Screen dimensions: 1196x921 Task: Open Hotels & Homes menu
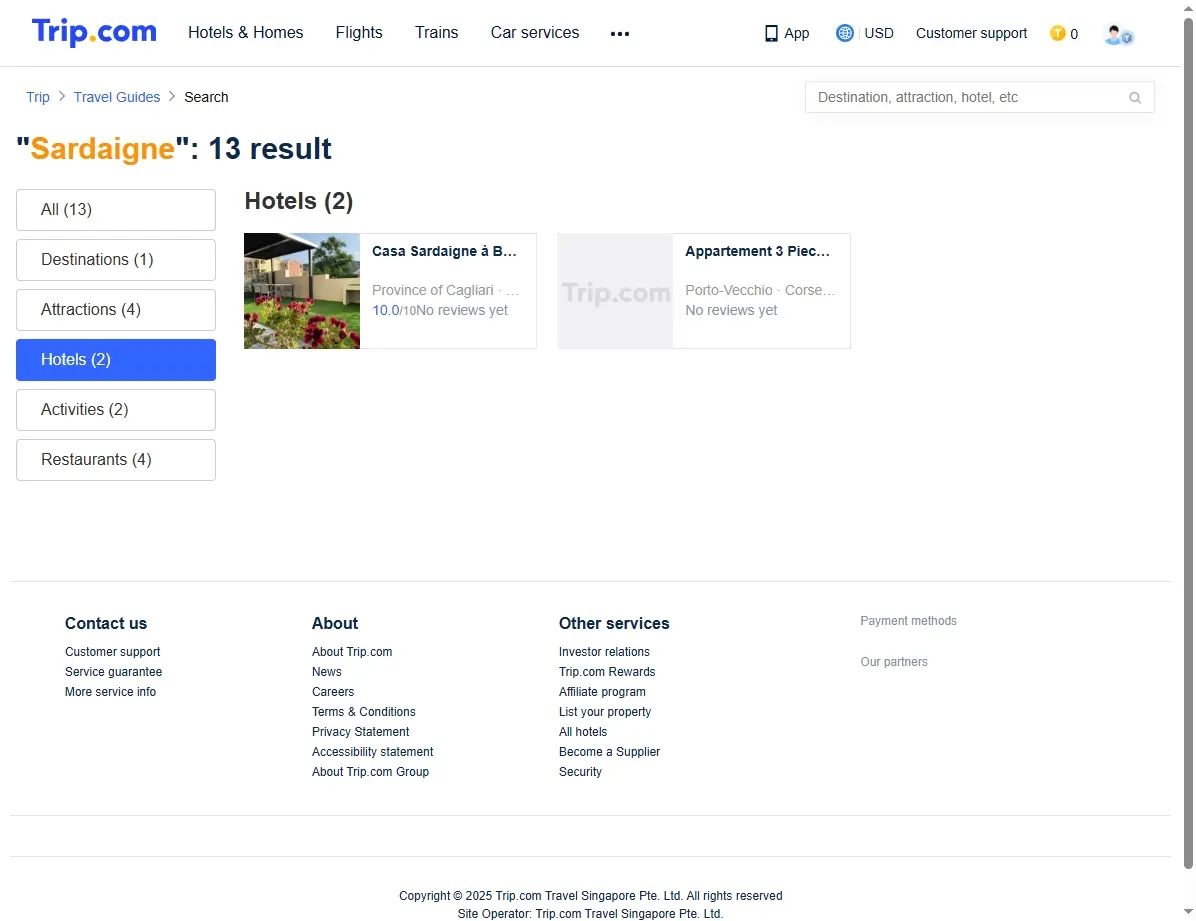point(246,33)
